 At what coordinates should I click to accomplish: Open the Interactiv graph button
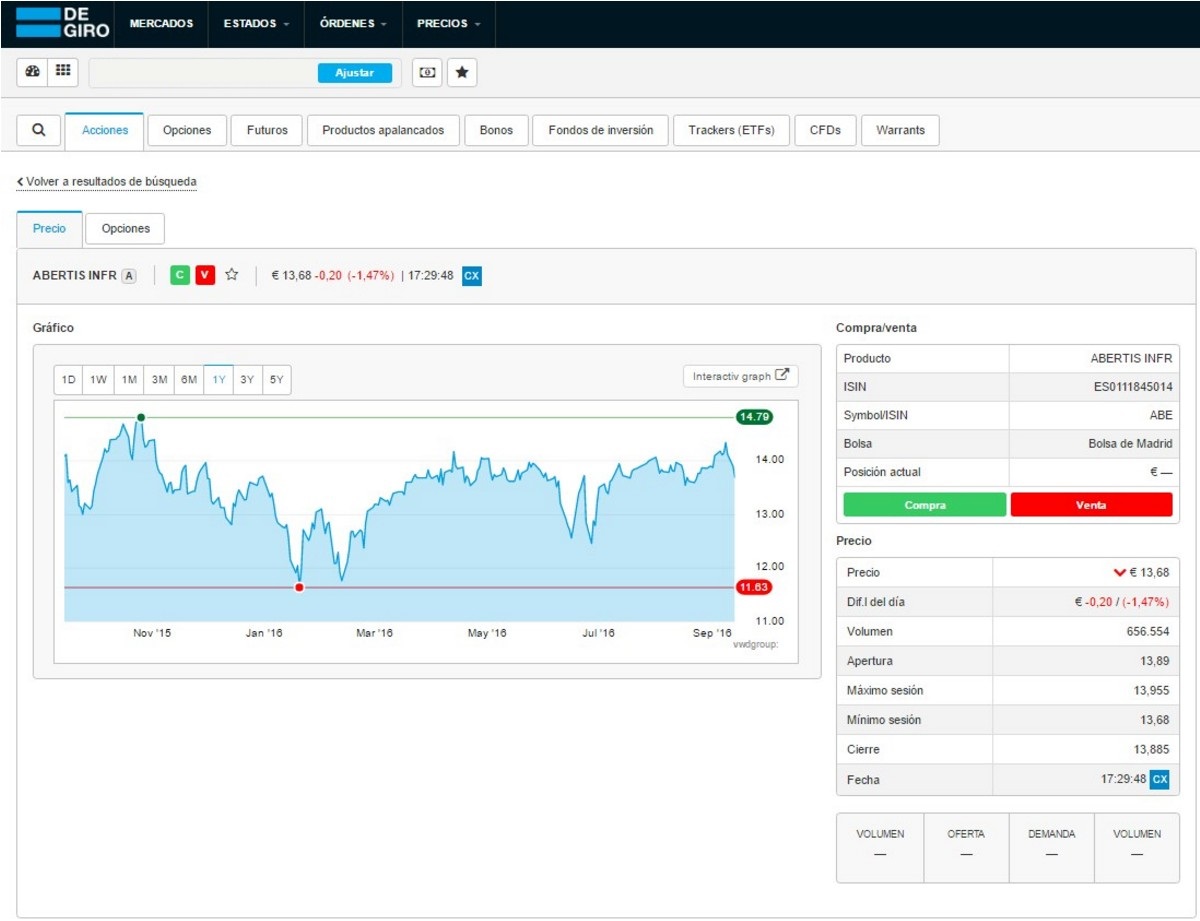pyautogui.click(x=741, y=376)
